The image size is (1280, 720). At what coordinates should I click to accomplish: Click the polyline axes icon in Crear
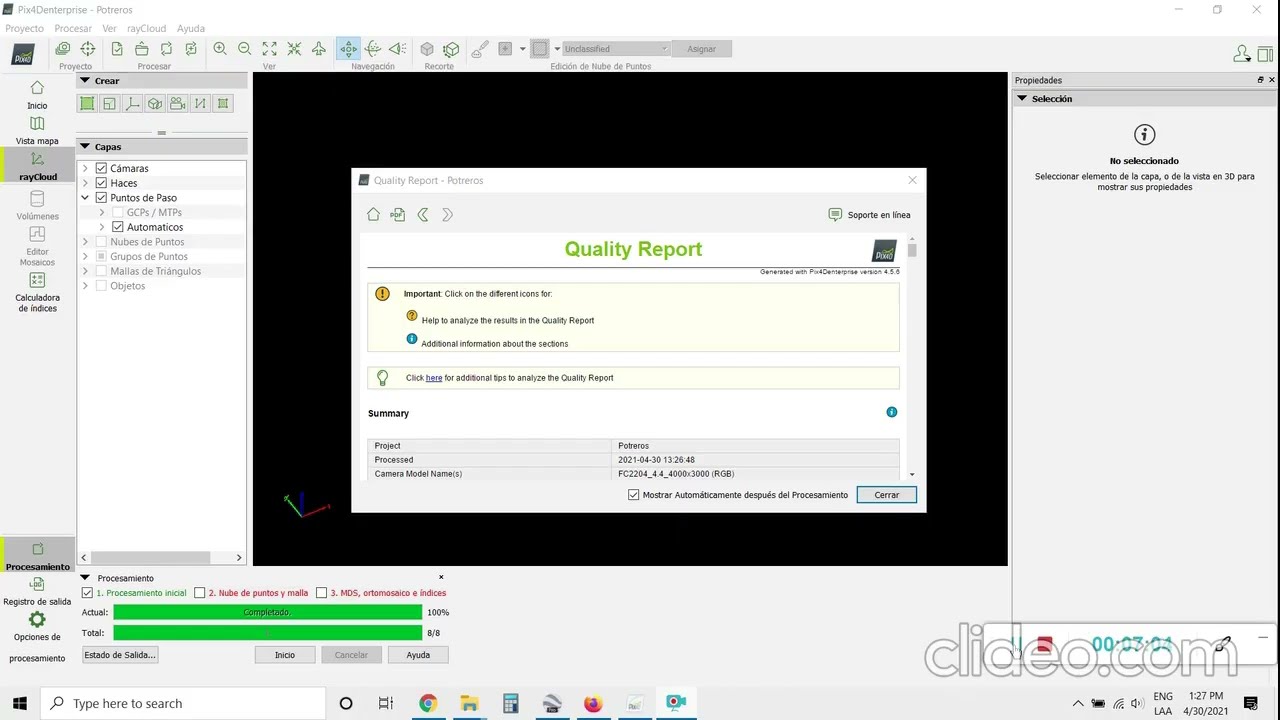(132, 103)
